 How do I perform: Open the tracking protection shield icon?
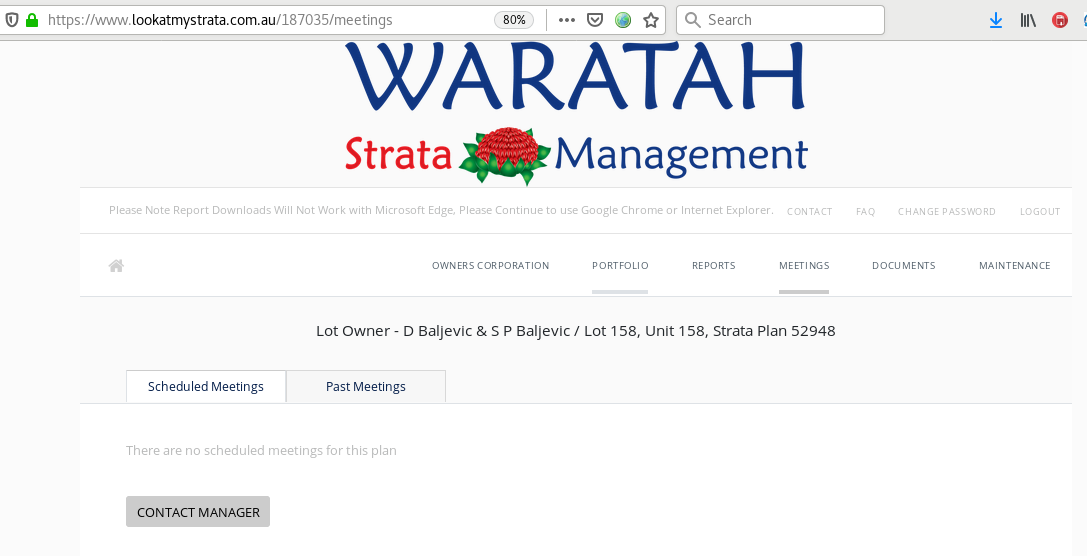tap(11, 20)
